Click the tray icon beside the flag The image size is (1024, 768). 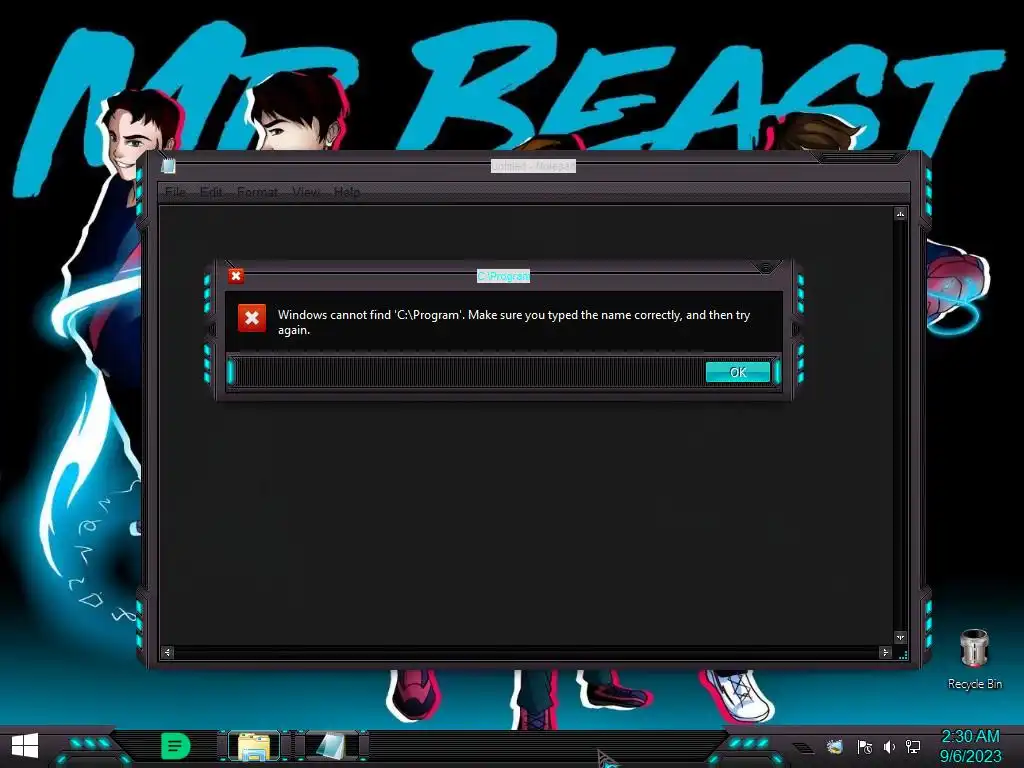835,746
